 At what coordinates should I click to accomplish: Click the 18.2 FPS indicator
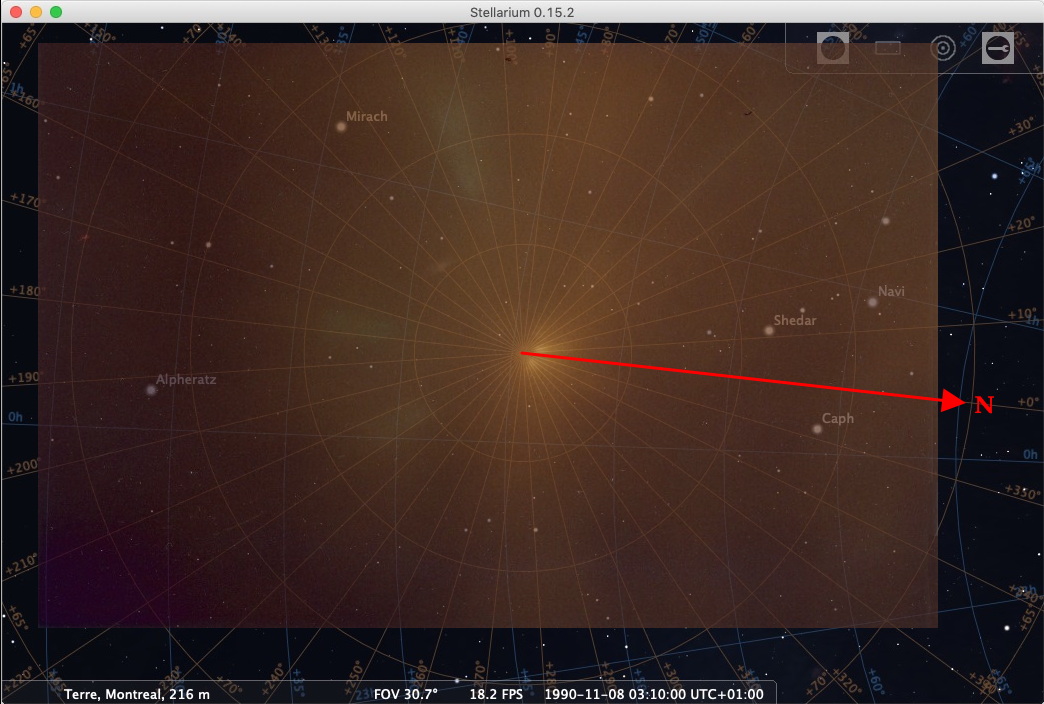click(498, 694)
